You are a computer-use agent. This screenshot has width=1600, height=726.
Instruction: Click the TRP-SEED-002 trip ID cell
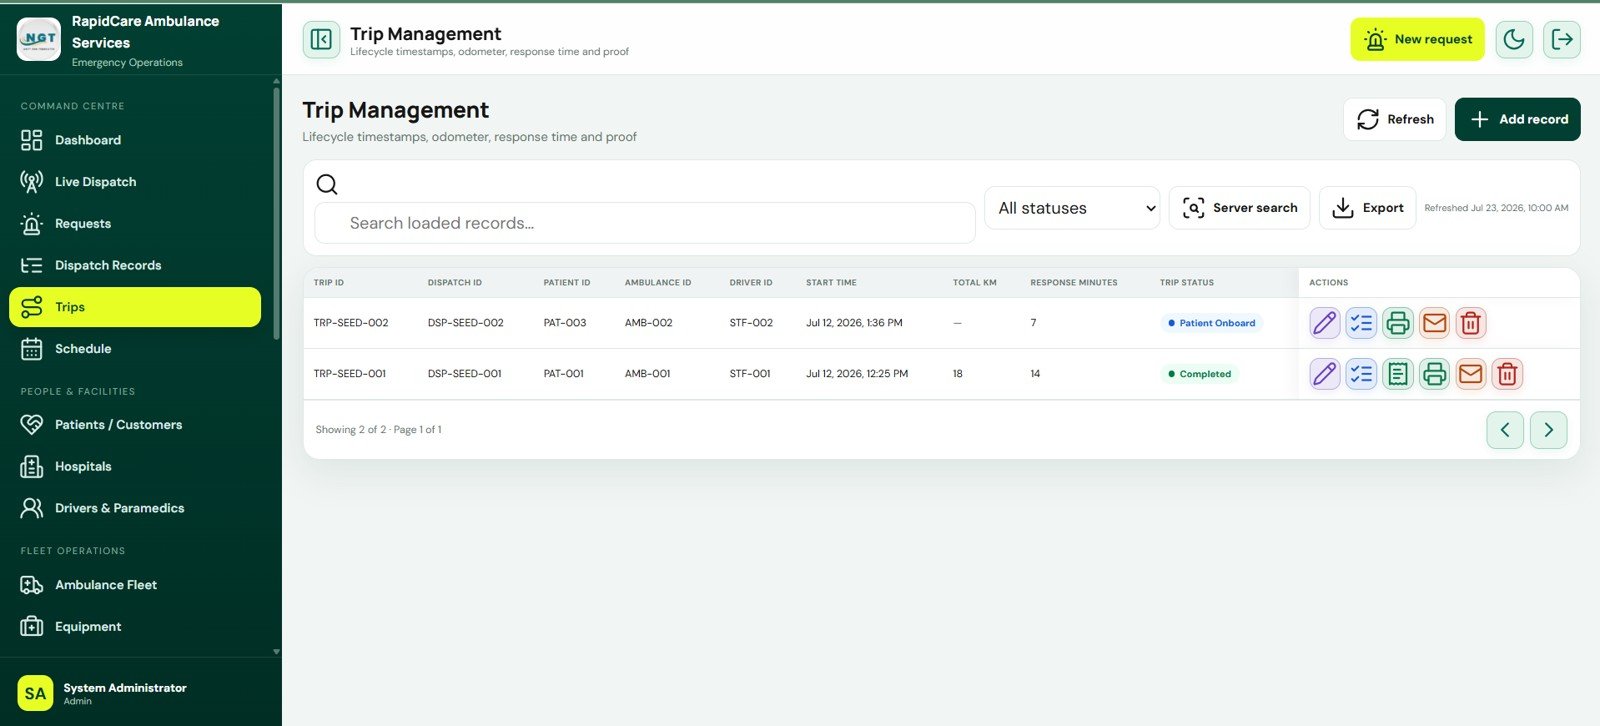351,323
